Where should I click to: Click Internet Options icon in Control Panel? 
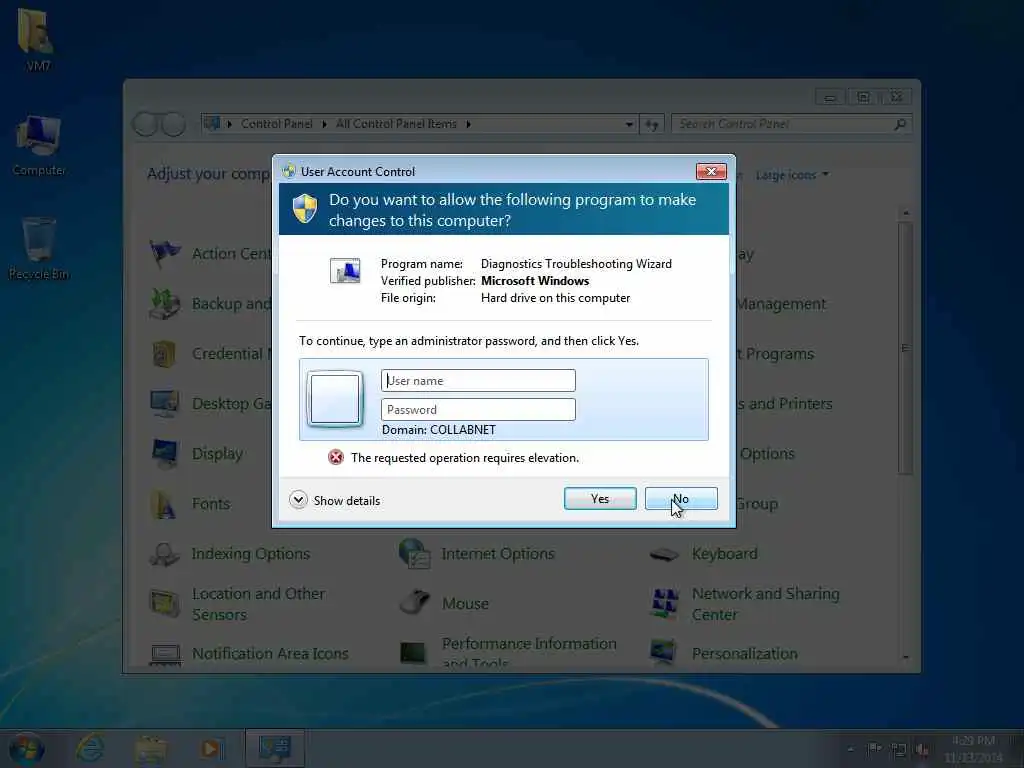point(414,554)
